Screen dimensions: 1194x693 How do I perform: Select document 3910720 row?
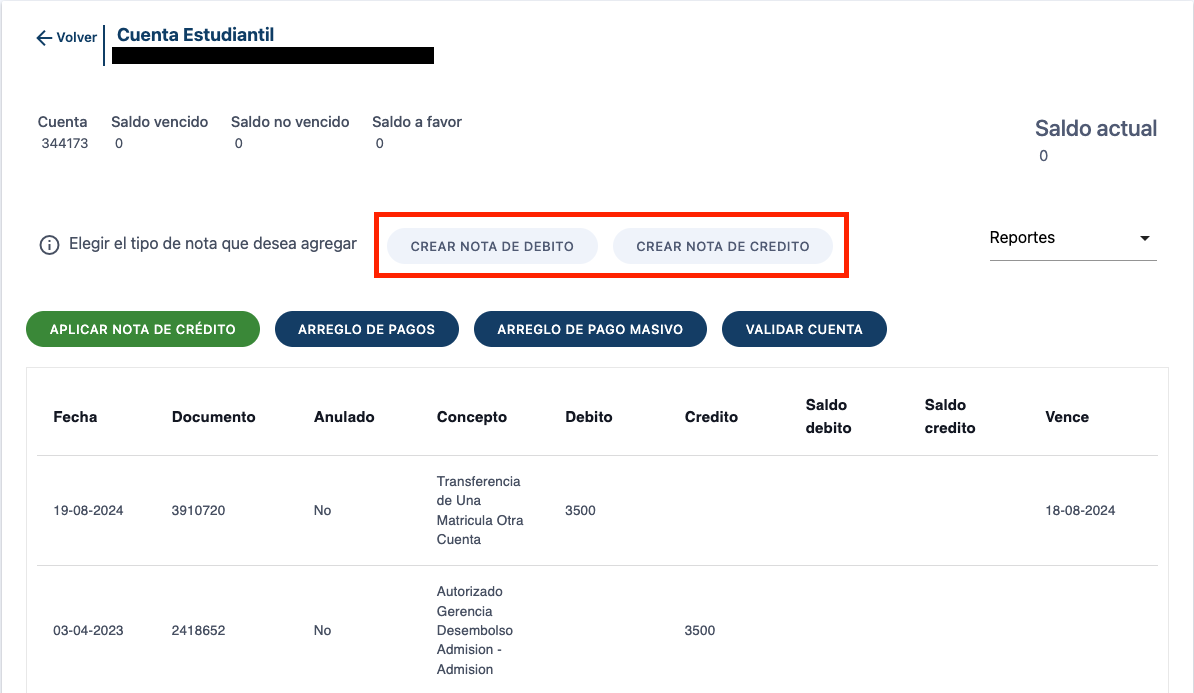[198, 511]
